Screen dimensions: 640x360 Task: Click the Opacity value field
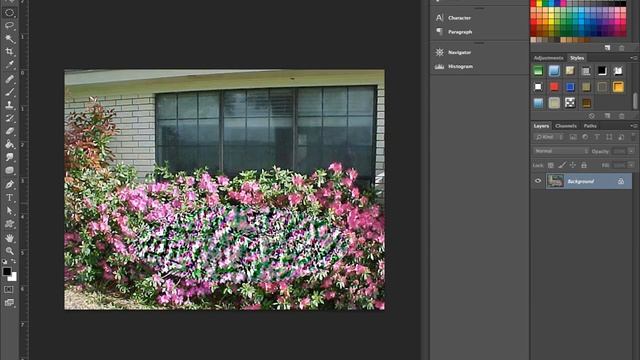tap(620, 151)
